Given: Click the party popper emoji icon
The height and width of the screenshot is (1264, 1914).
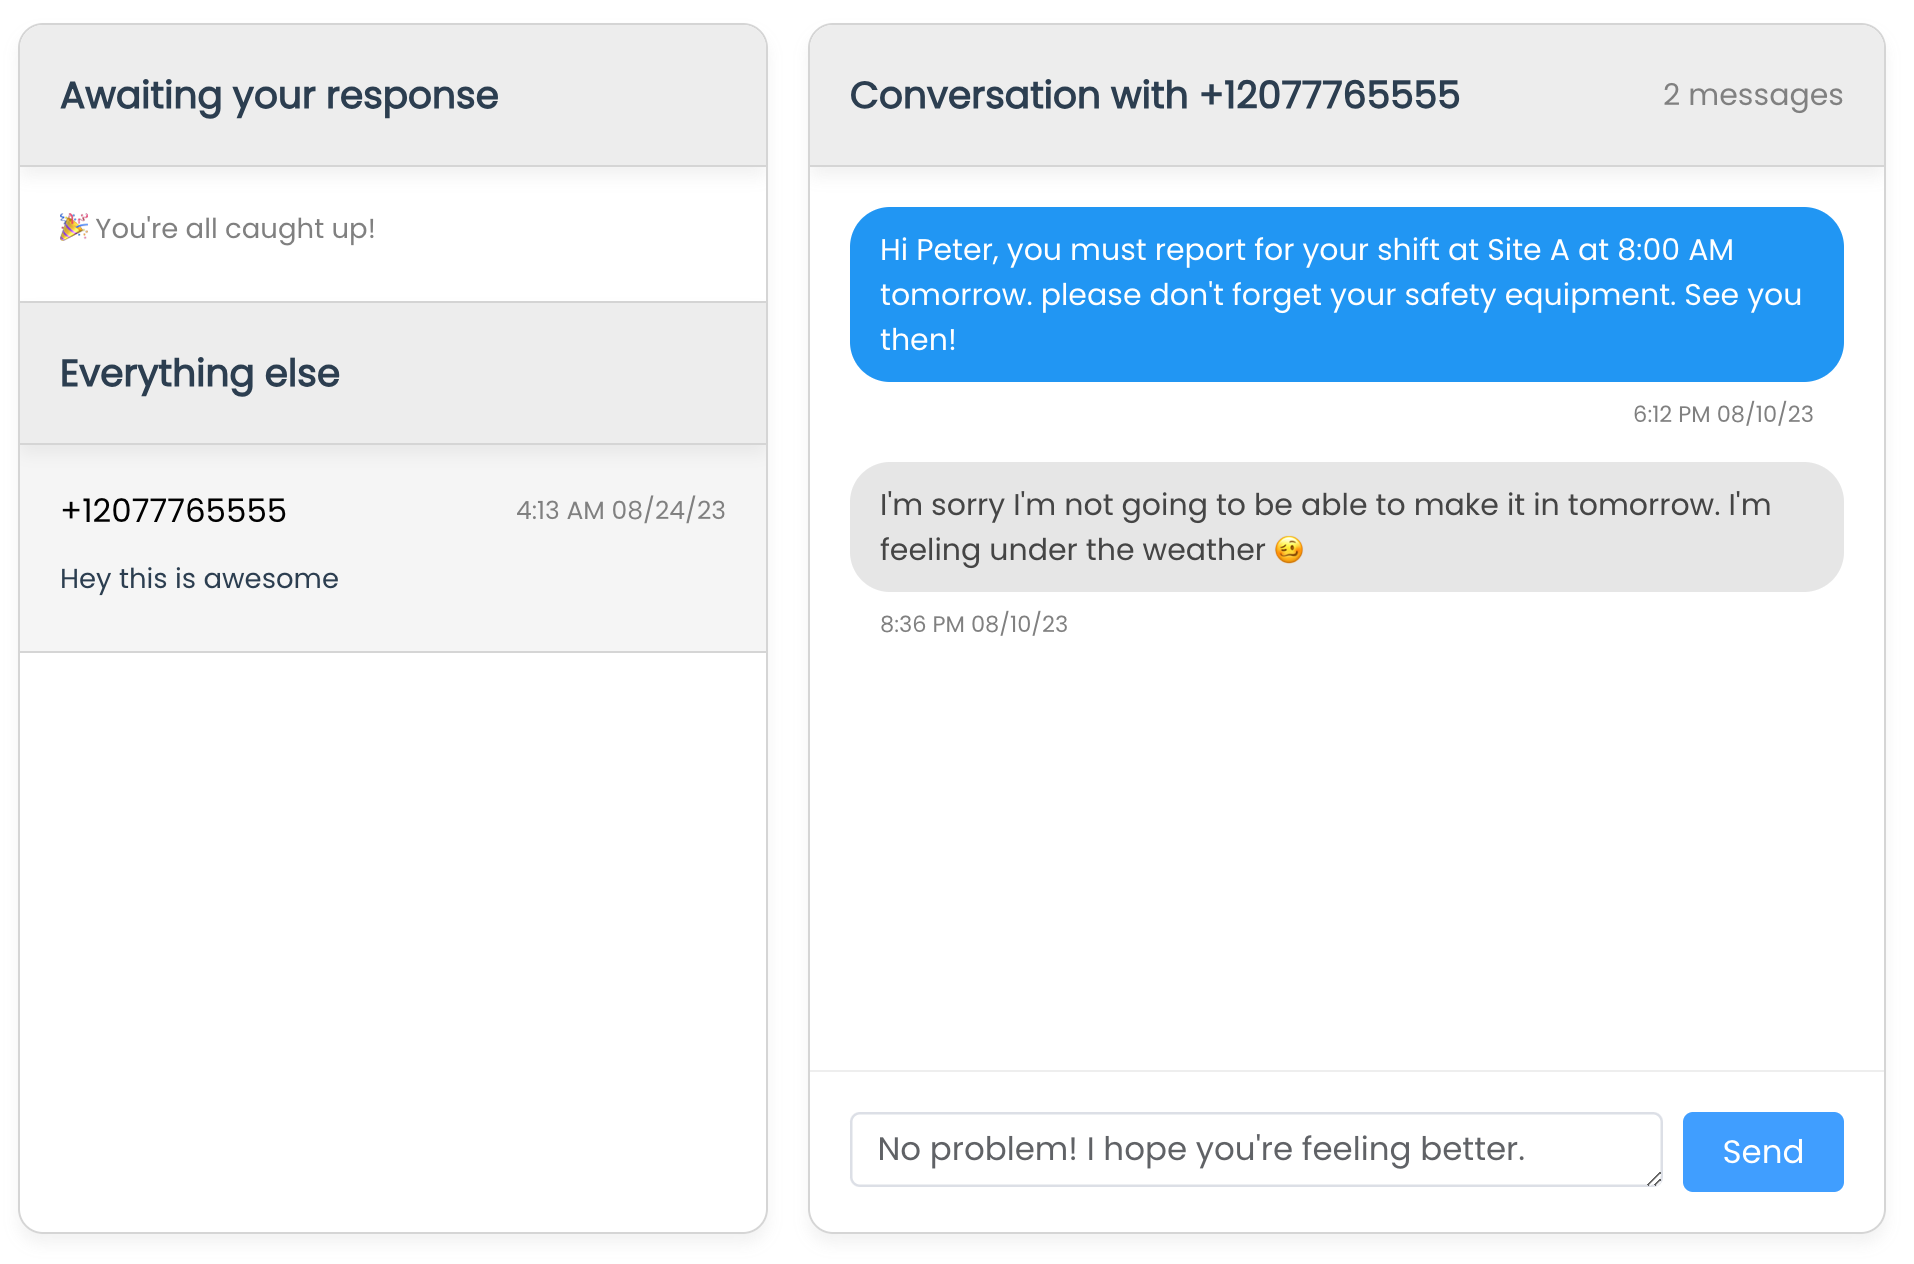Looking at the screenshot, I should (x=73, y=227).
